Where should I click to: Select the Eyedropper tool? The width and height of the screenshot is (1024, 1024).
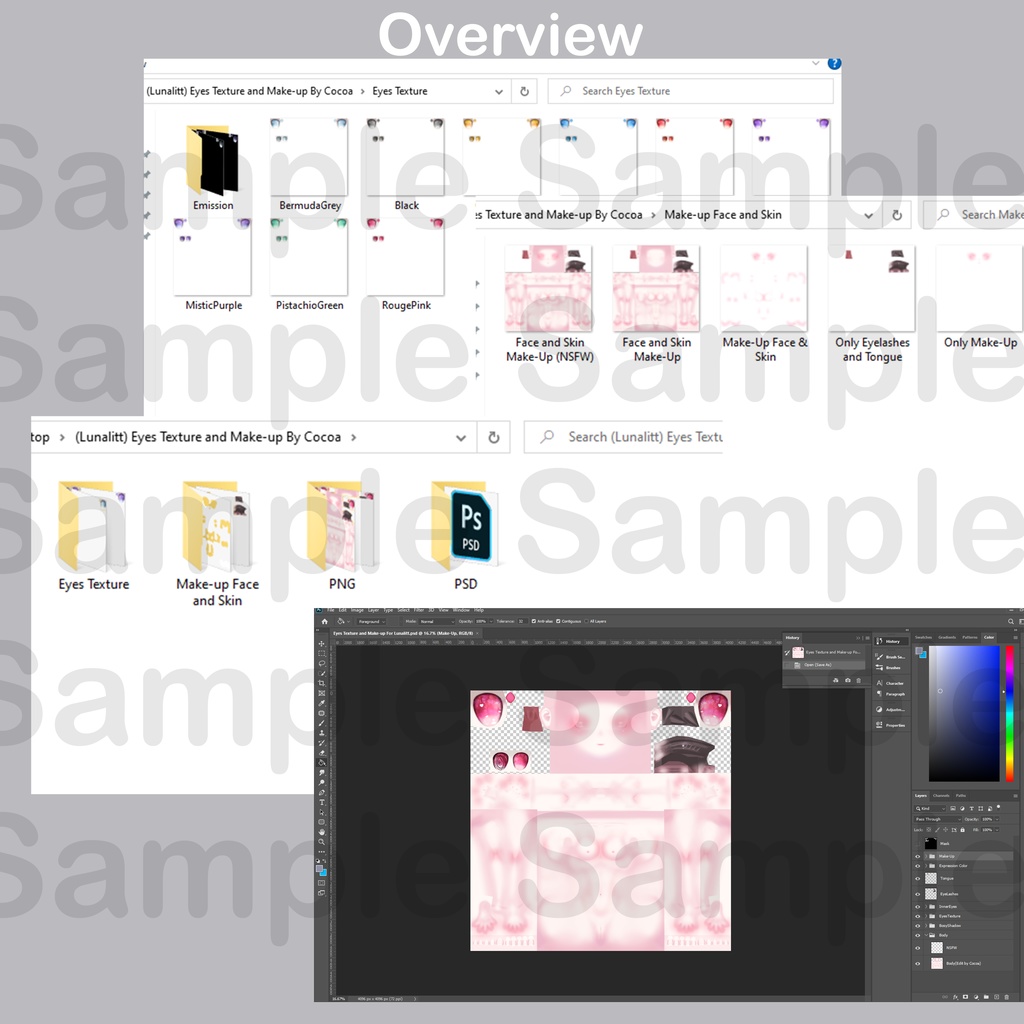(x=321, y=703)
